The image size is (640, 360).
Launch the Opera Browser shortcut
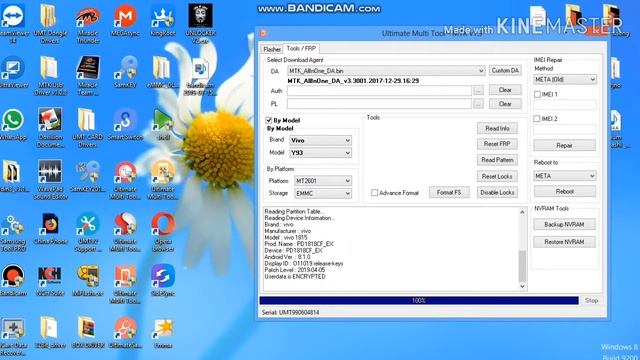162,233
